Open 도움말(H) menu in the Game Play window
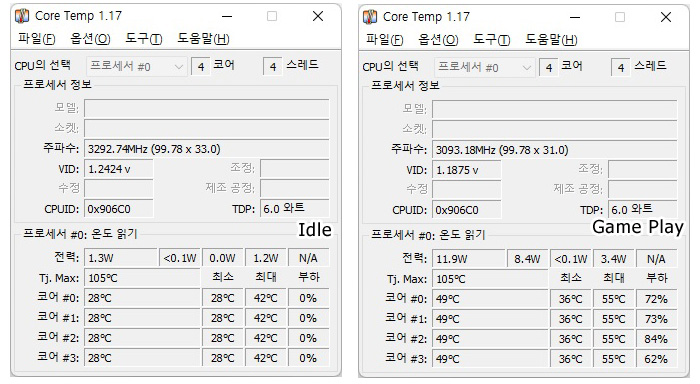The width and height of the screenshot is (700, 384). pyautogui.click(x=551, y=40)
